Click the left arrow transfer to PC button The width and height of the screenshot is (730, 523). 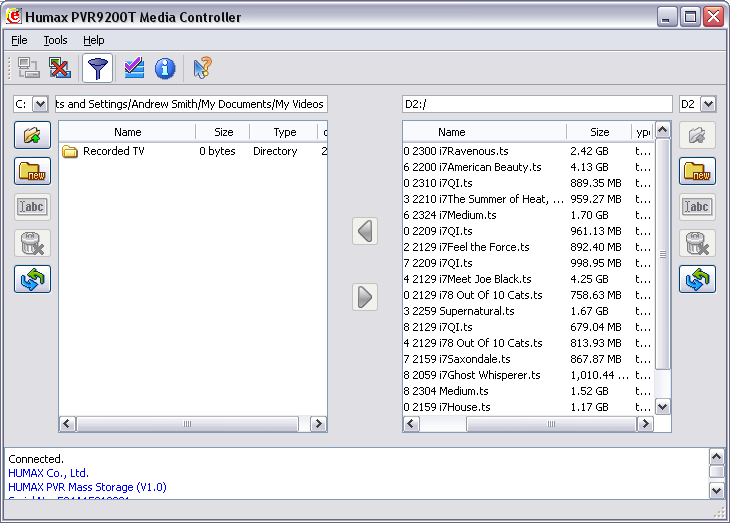click(x=365, y=231)
